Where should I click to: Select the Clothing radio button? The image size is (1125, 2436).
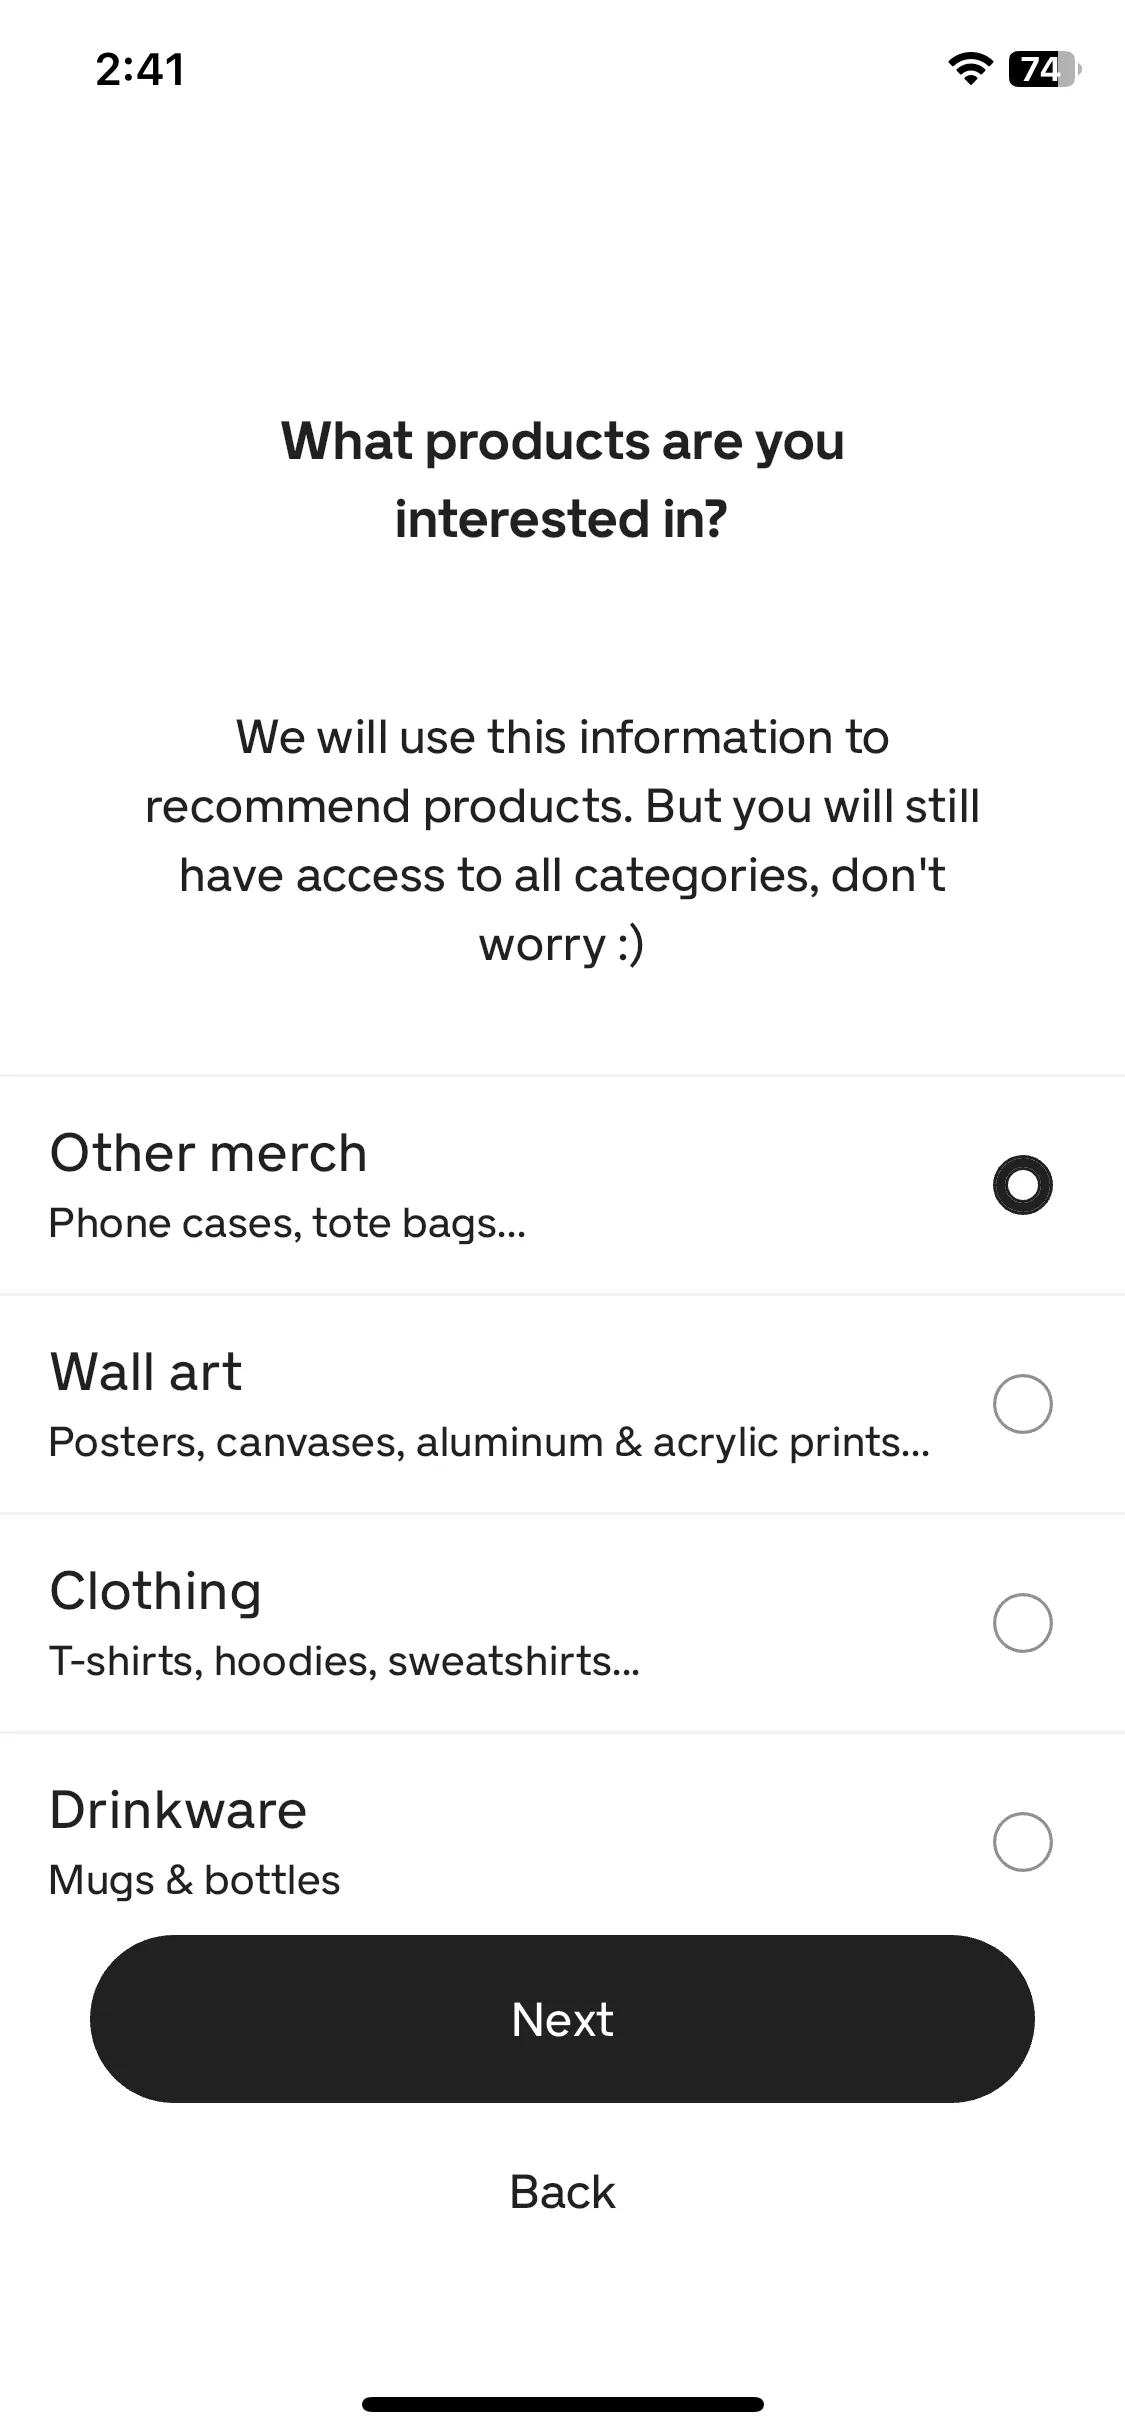click(1022, 1622)
